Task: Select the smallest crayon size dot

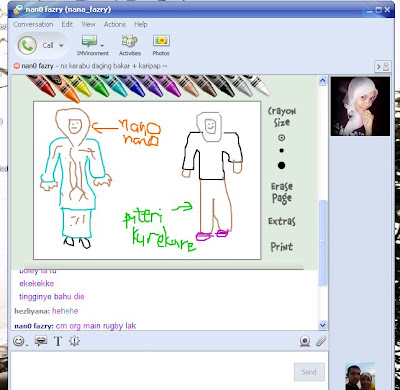Action: click(x=281, y=137)
